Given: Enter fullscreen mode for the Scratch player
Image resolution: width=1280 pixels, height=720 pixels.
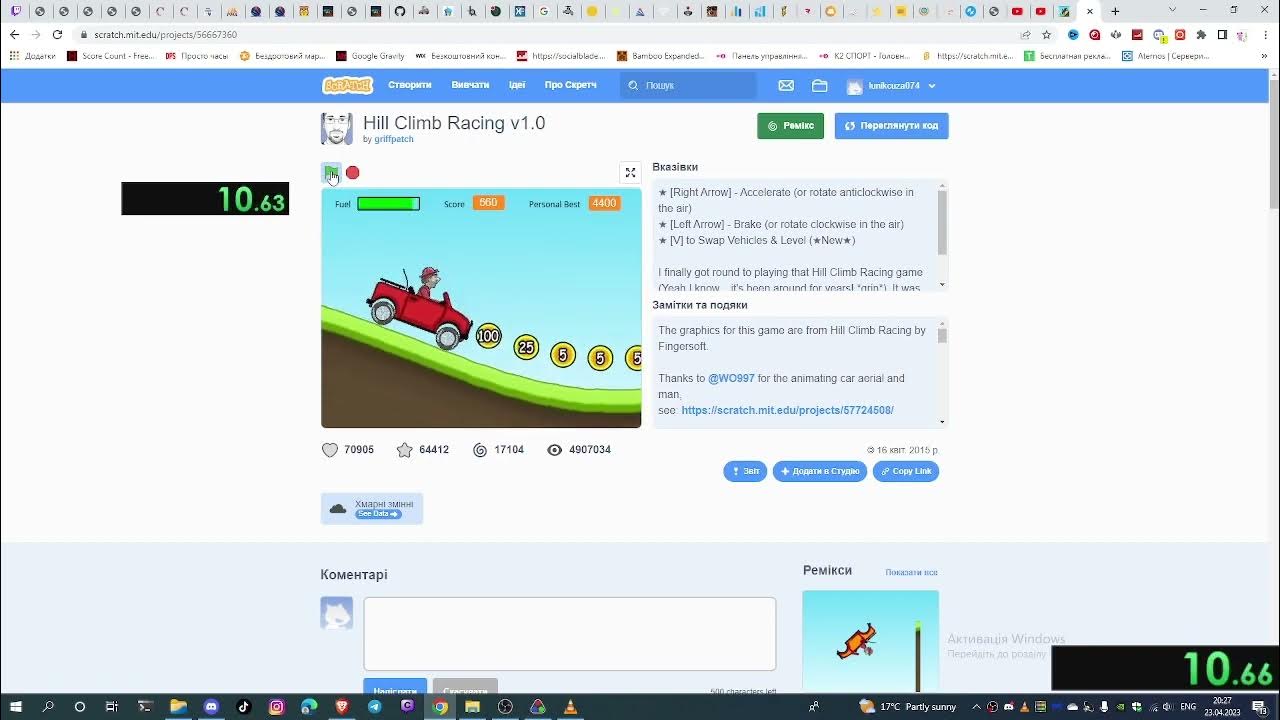Looking at the screenshot, I should (x=630, y=173).
